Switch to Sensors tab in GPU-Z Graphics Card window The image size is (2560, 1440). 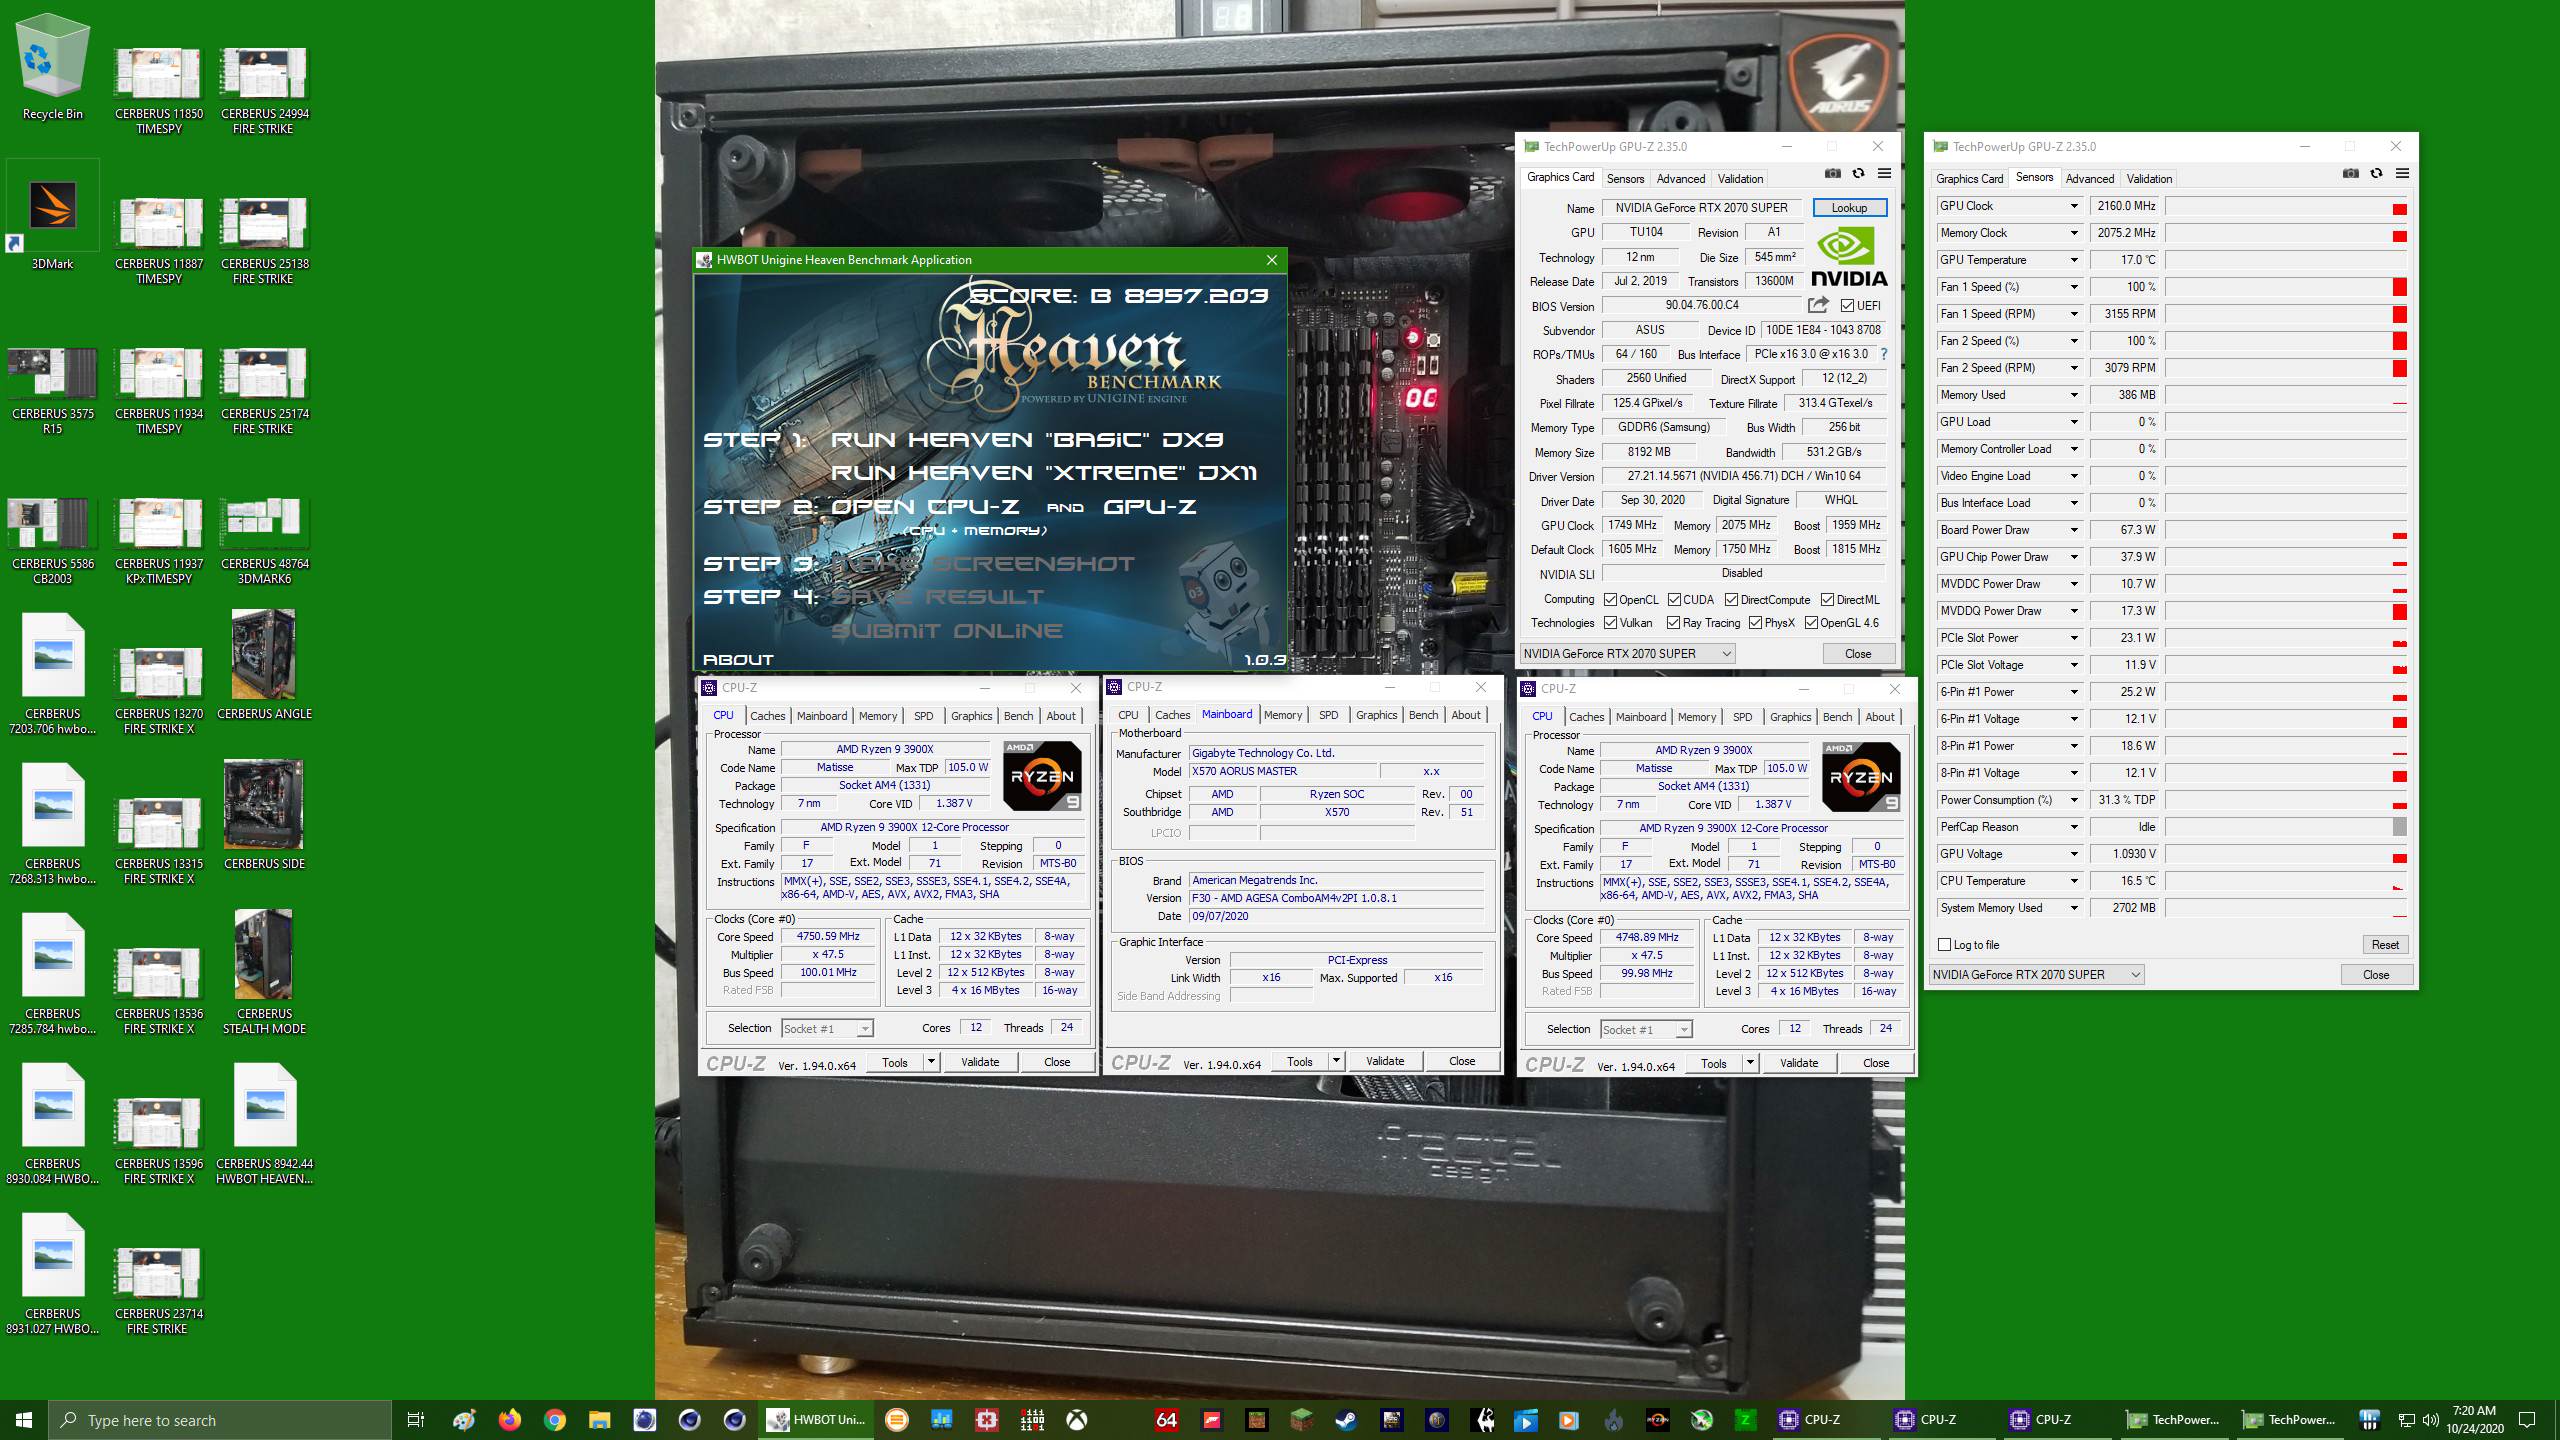click(x=1625, y=178)
